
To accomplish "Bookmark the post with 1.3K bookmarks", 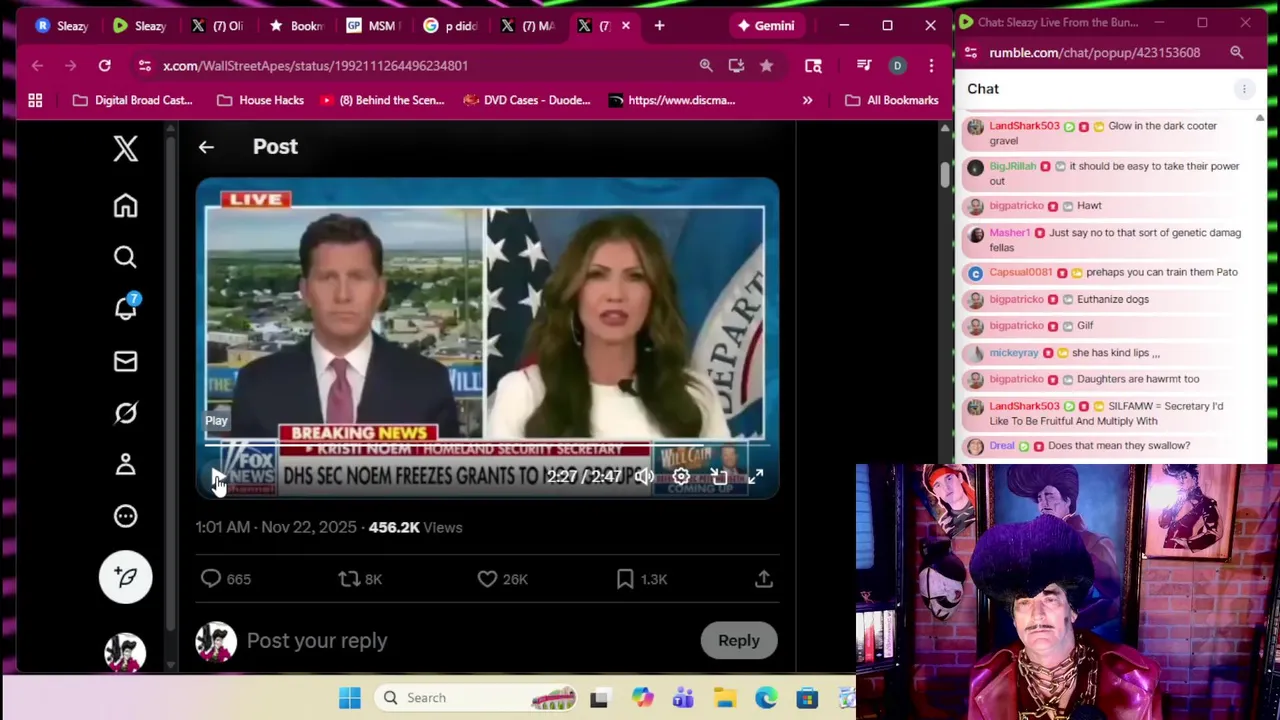I will tap(625, 579).
